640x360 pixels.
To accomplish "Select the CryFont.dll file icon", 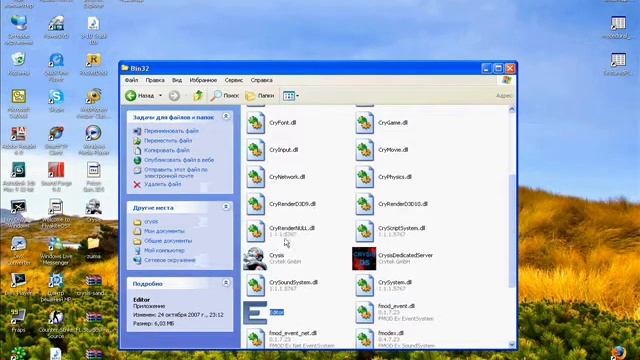I will click(256, 123).
